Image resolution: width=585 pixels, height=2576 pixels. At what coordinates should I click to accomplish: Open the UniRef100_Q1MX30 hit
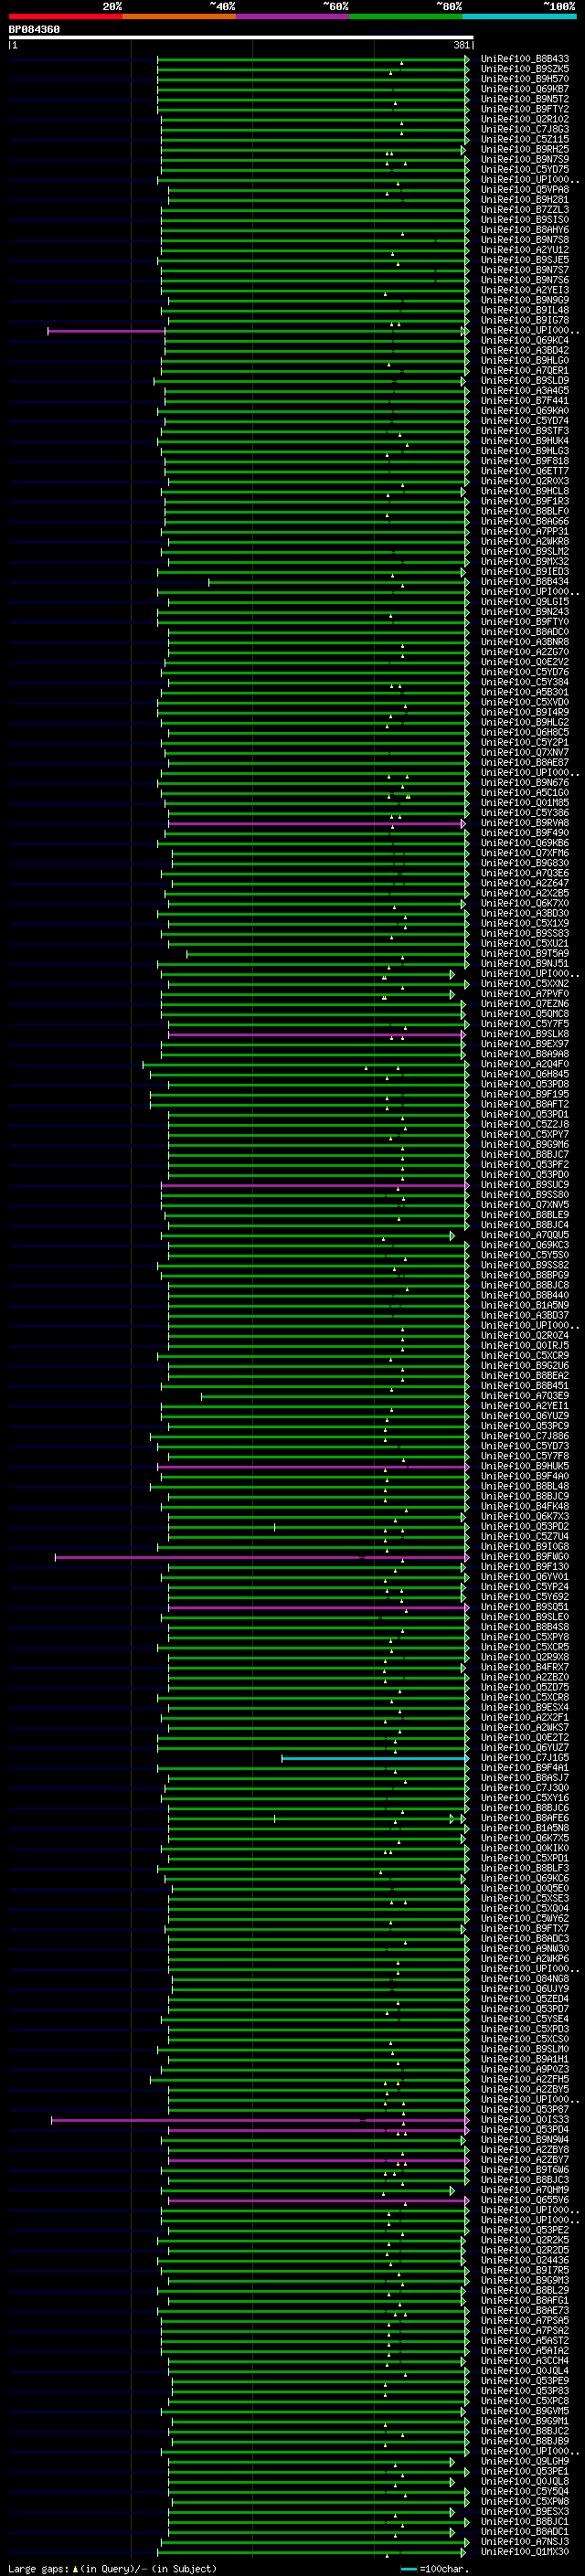tap(525, 2551)
